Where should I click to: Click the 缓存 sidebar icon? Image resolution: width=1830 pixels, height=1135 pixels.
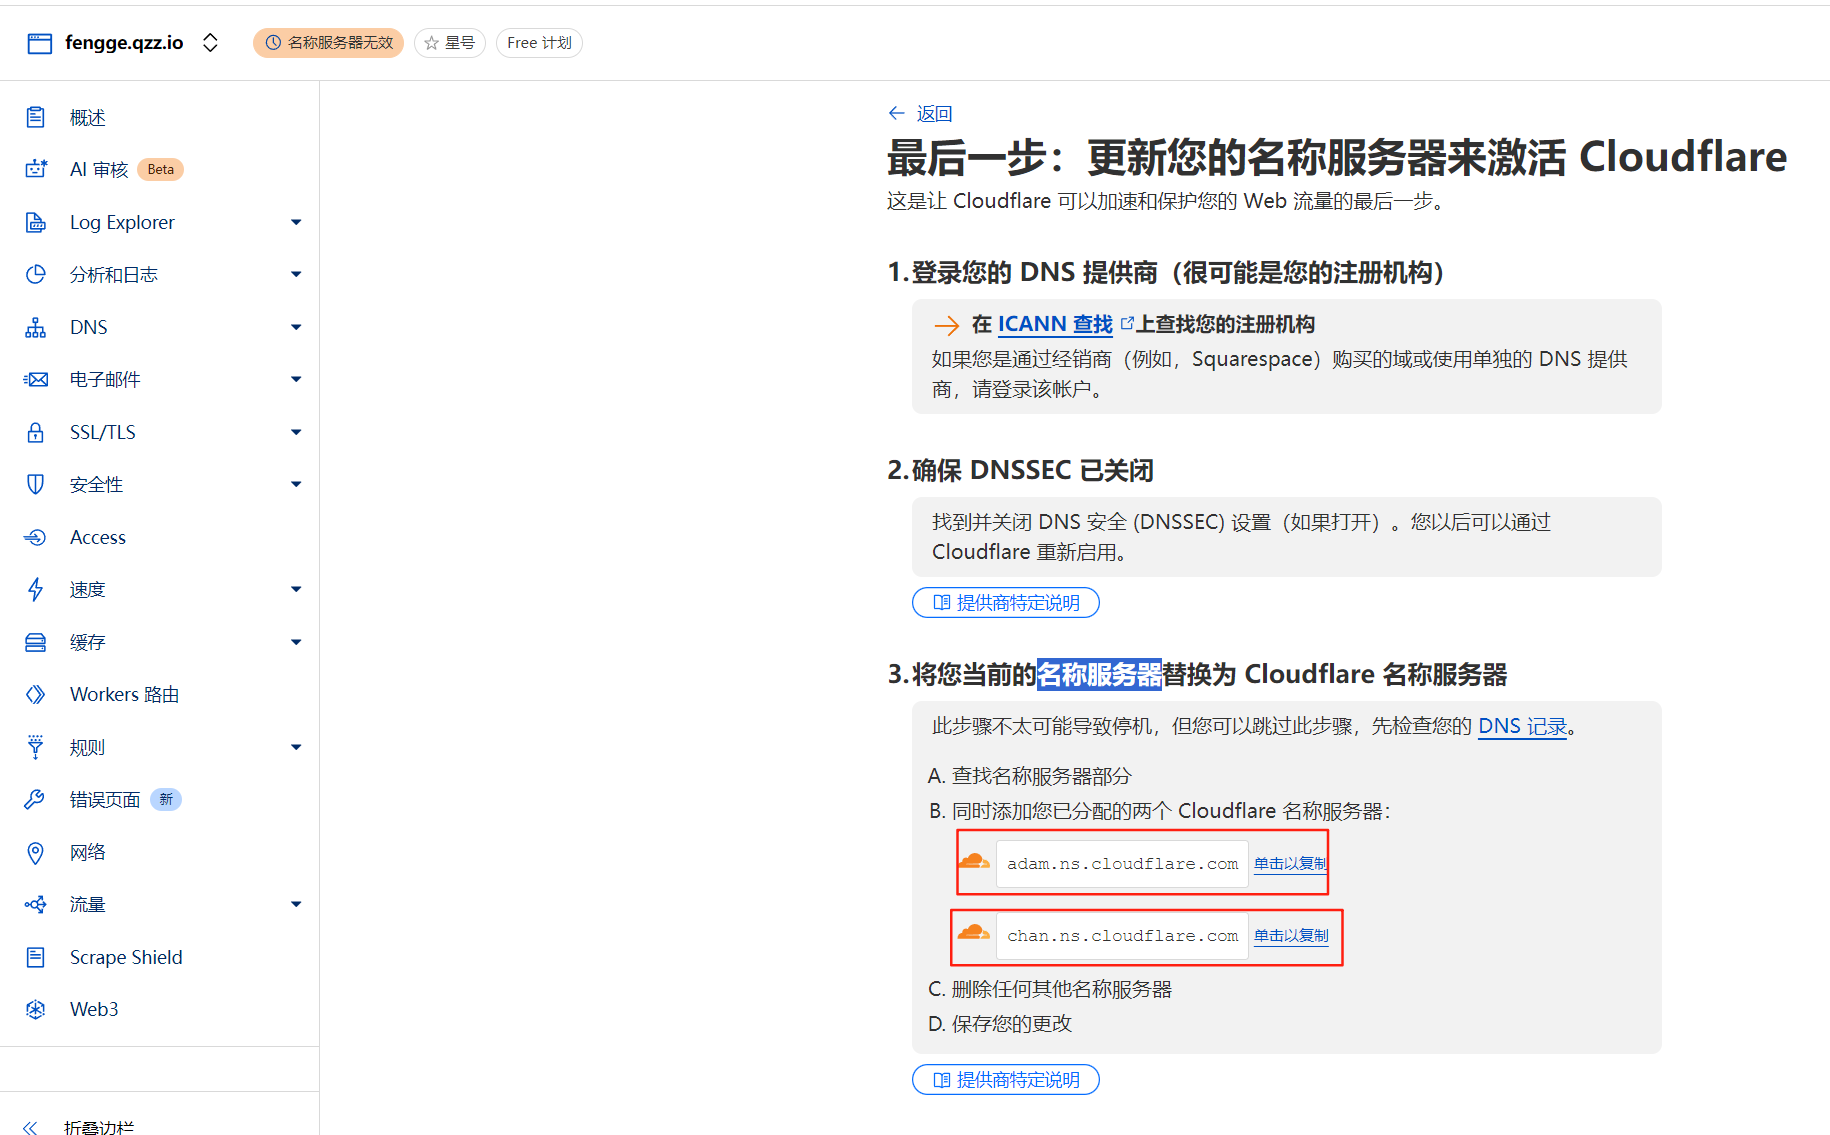pyautogui.click(x=35, y=642)
